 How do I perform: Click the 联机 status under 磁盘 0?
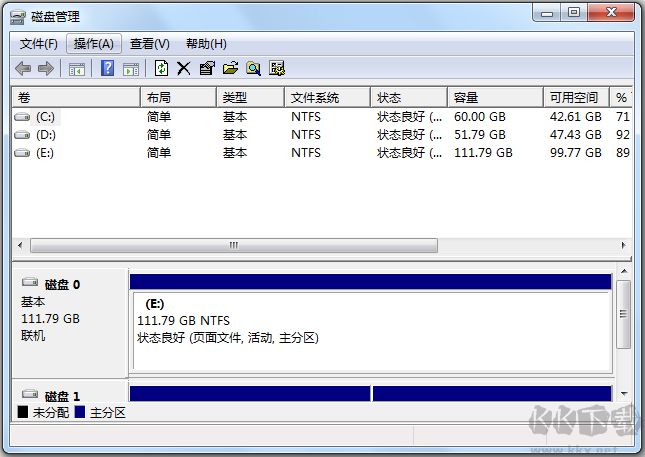tap(33, 336)
